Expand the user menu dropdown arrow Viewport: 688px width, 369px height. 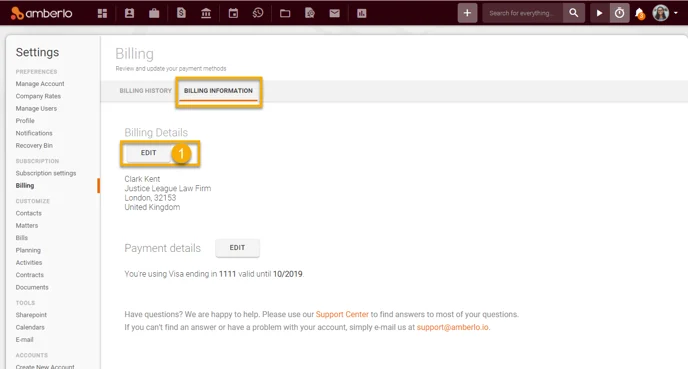click(676, 13)
